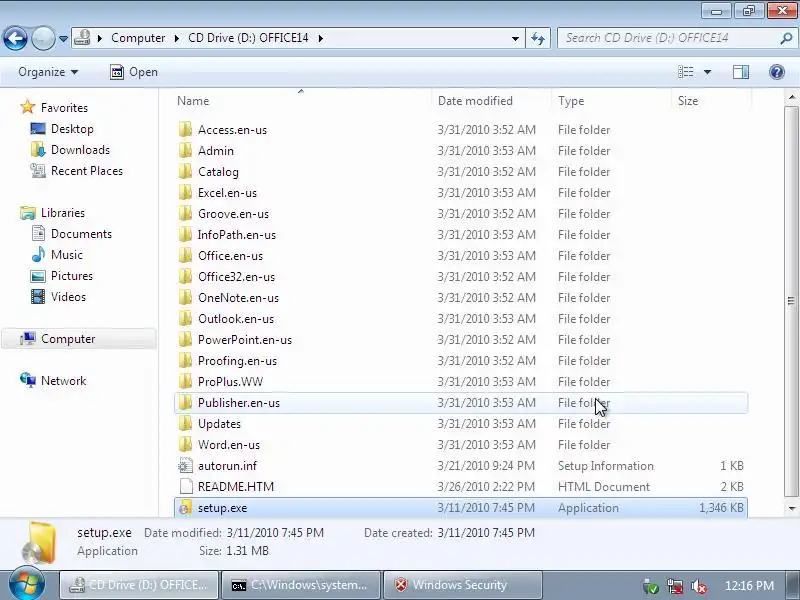Open the Organize menu
Image resolution: width=800 pixels, height=600 pixels.
(48, 72)
